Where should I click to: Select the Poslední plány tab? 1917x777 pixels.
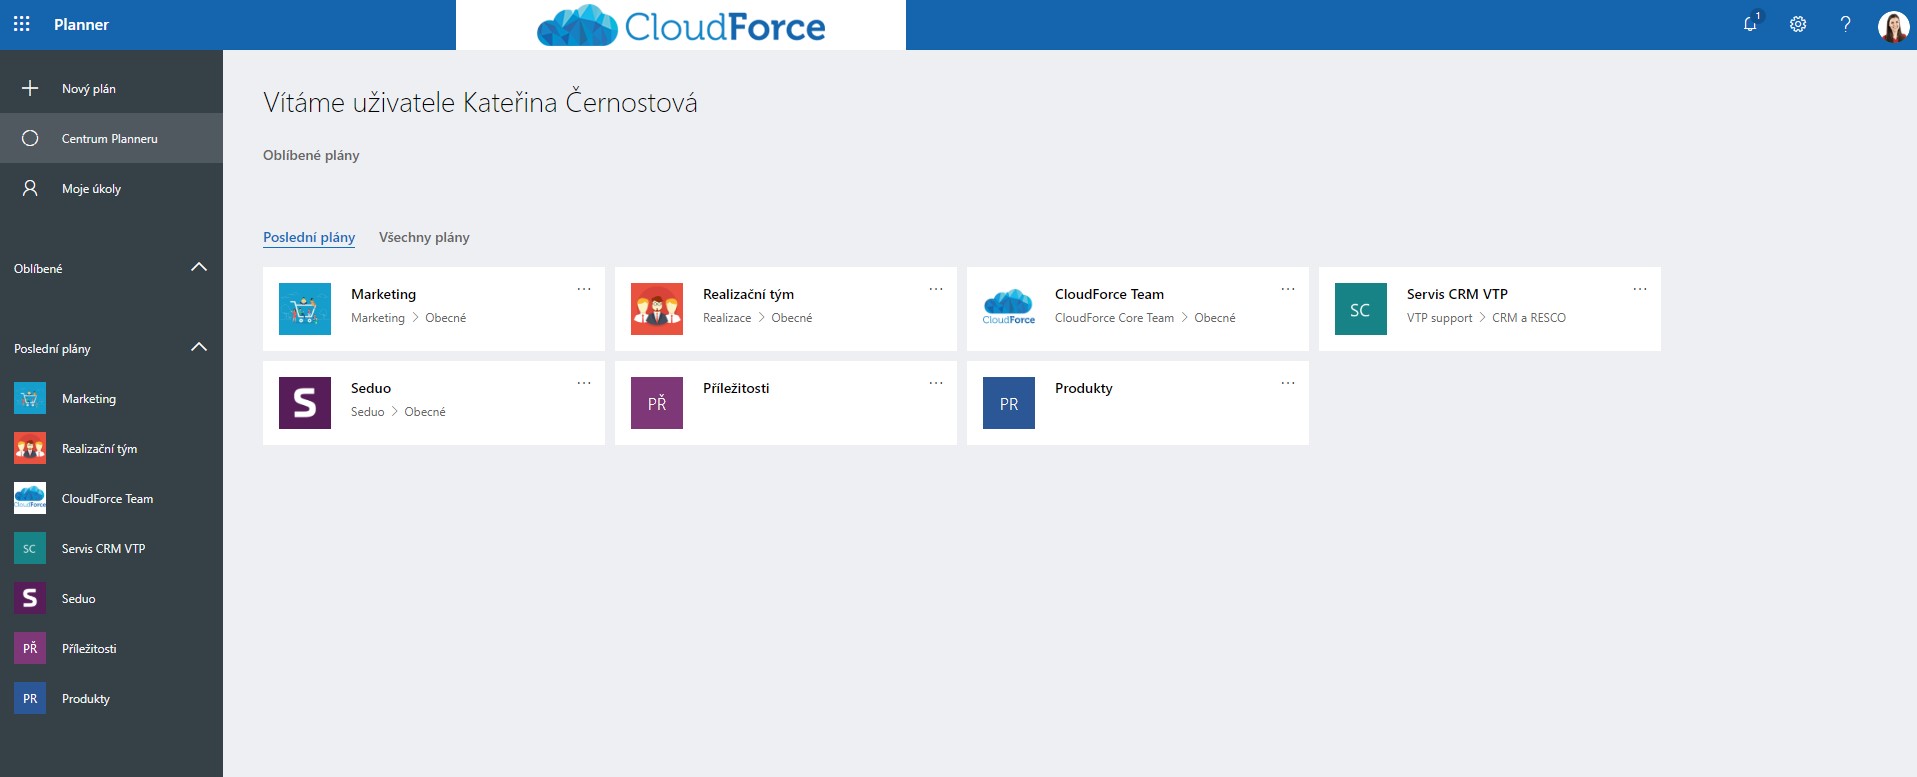click(309, 237)
